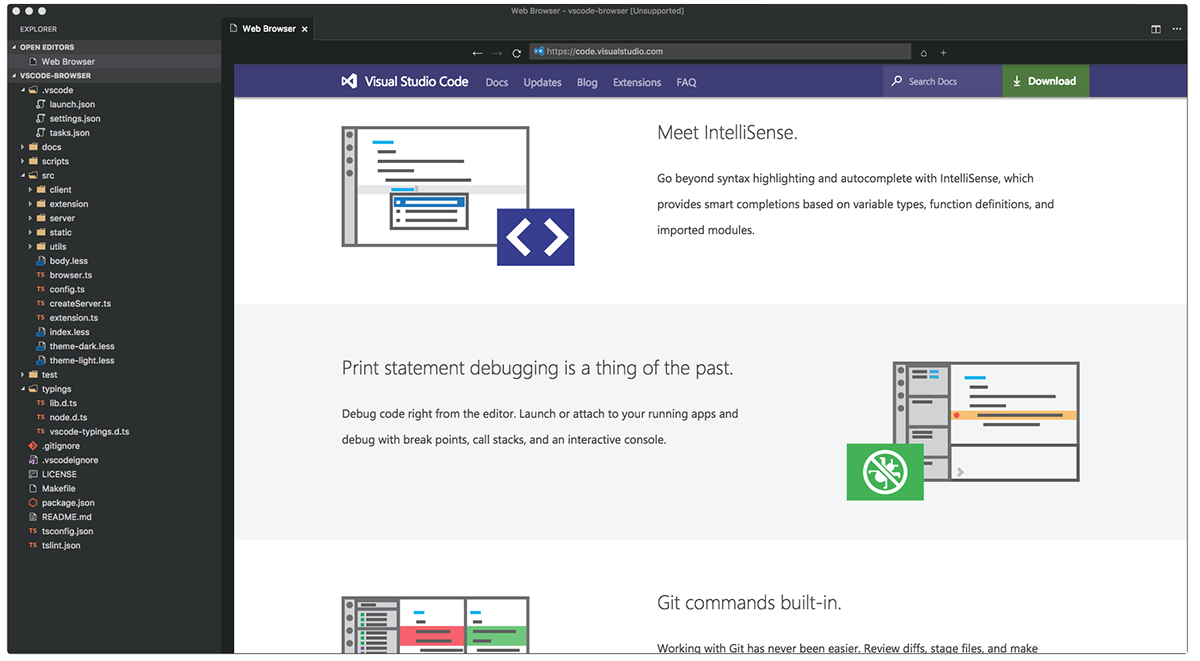Image resolution: width=1200 pixels, height=661 pixels.
Task: Go back using the browser back arrow
Action: click(478, 53)
